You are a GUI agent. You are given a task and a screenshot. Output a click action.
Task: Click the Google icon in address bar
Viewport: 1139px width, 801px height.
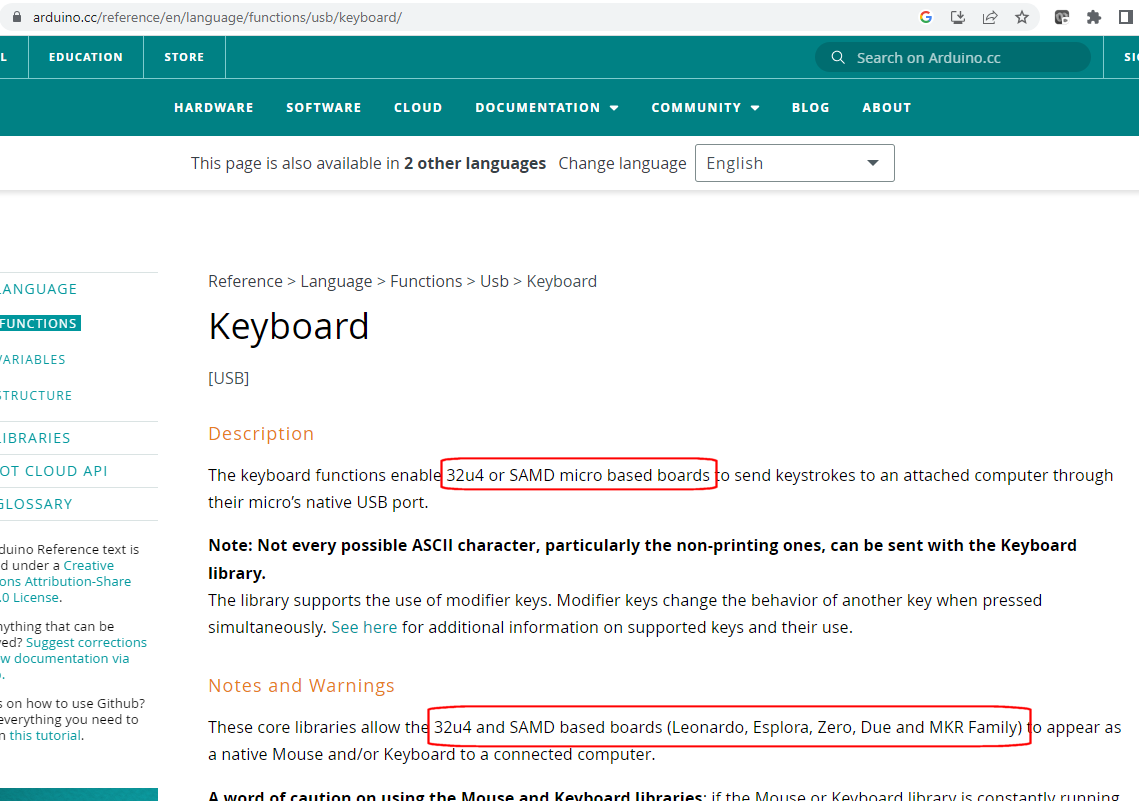point(925,17)
